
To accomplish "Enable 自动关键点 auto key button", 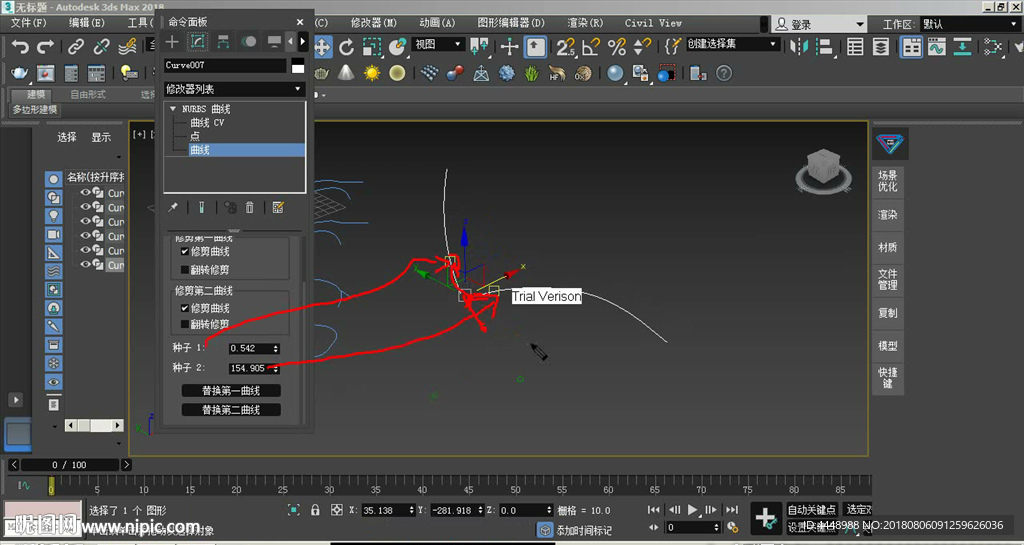I will 812,510.
